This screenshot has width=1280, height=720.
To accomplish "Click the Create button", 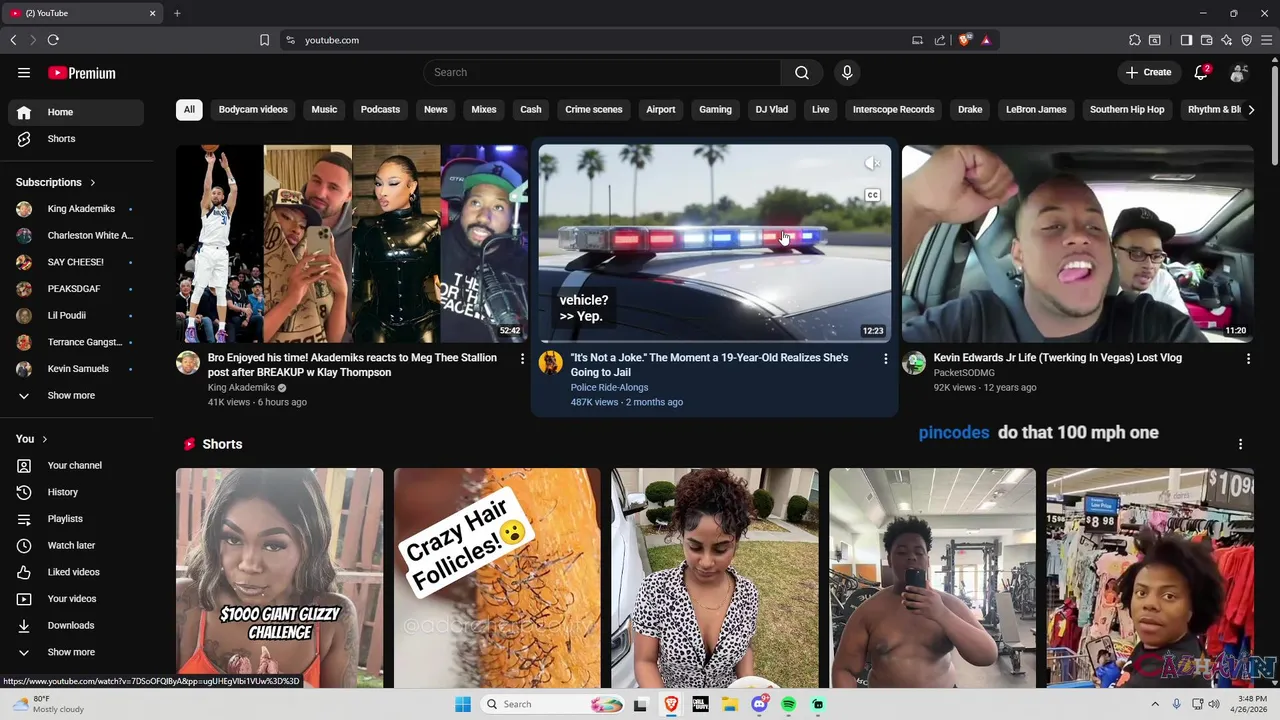I will (x=1148, y=72).
